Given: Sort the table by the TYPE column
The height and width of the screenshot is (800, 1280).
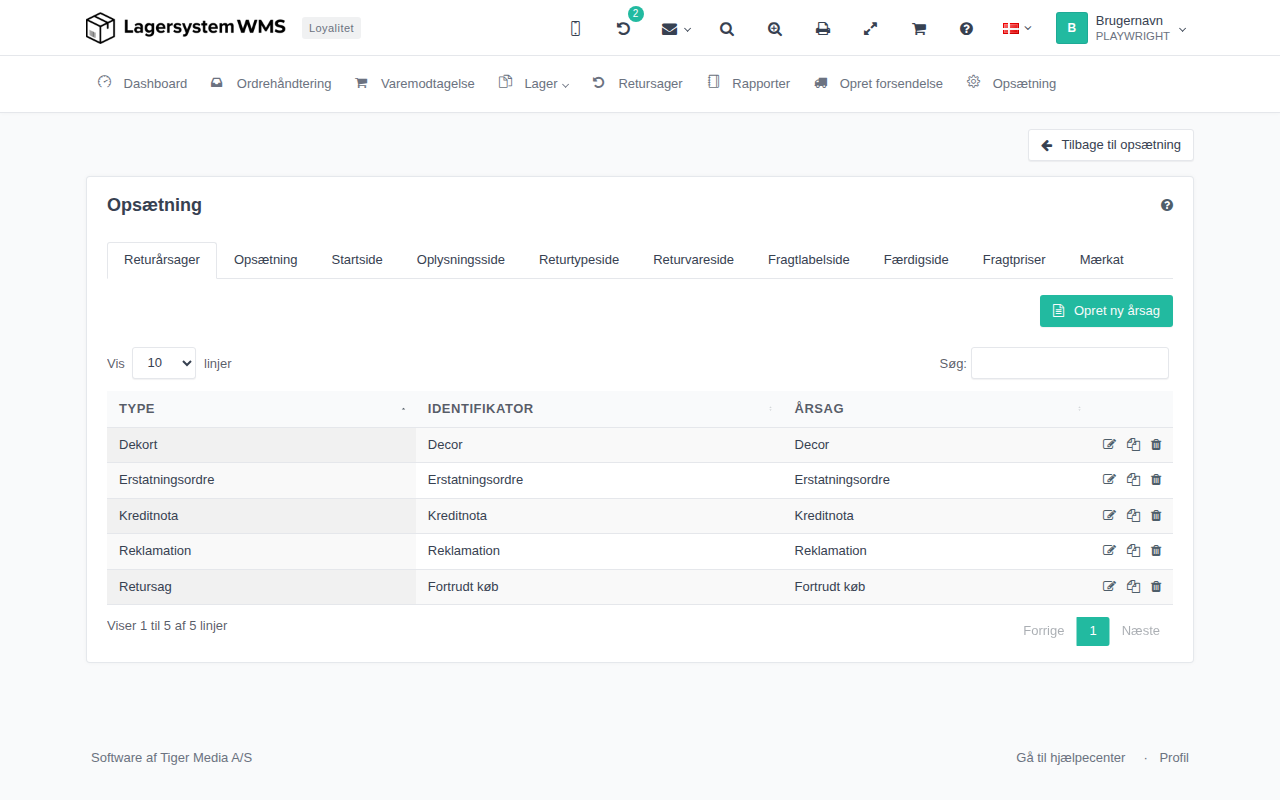Looking at the screenshot, I should [261, 409].
